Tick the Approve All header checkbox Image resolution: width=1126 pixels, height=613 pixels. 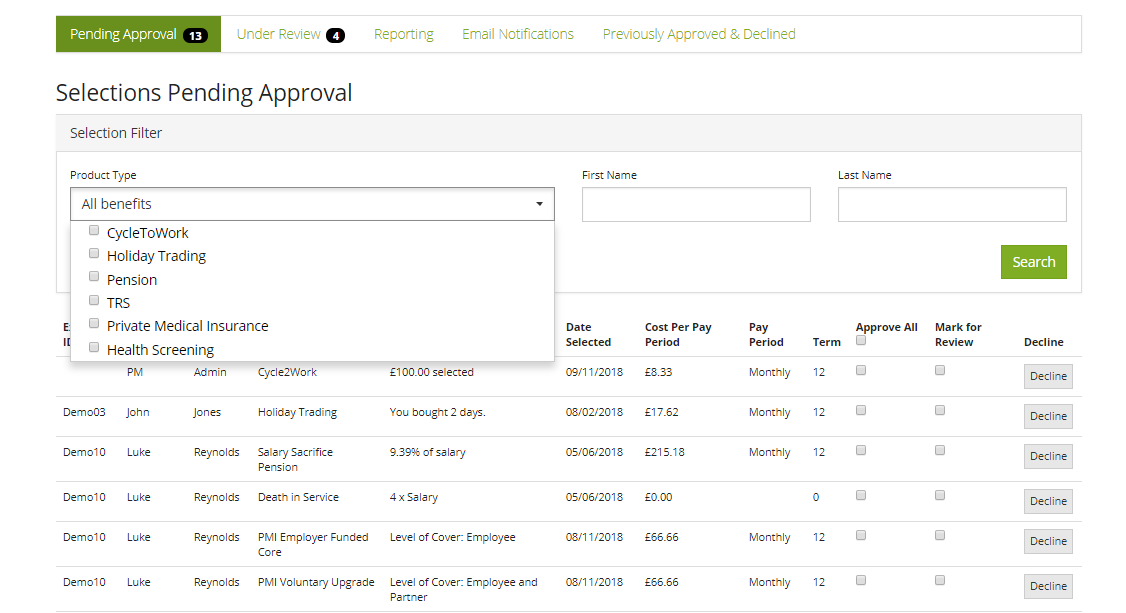pyautogui.click(x=860, y=339)
